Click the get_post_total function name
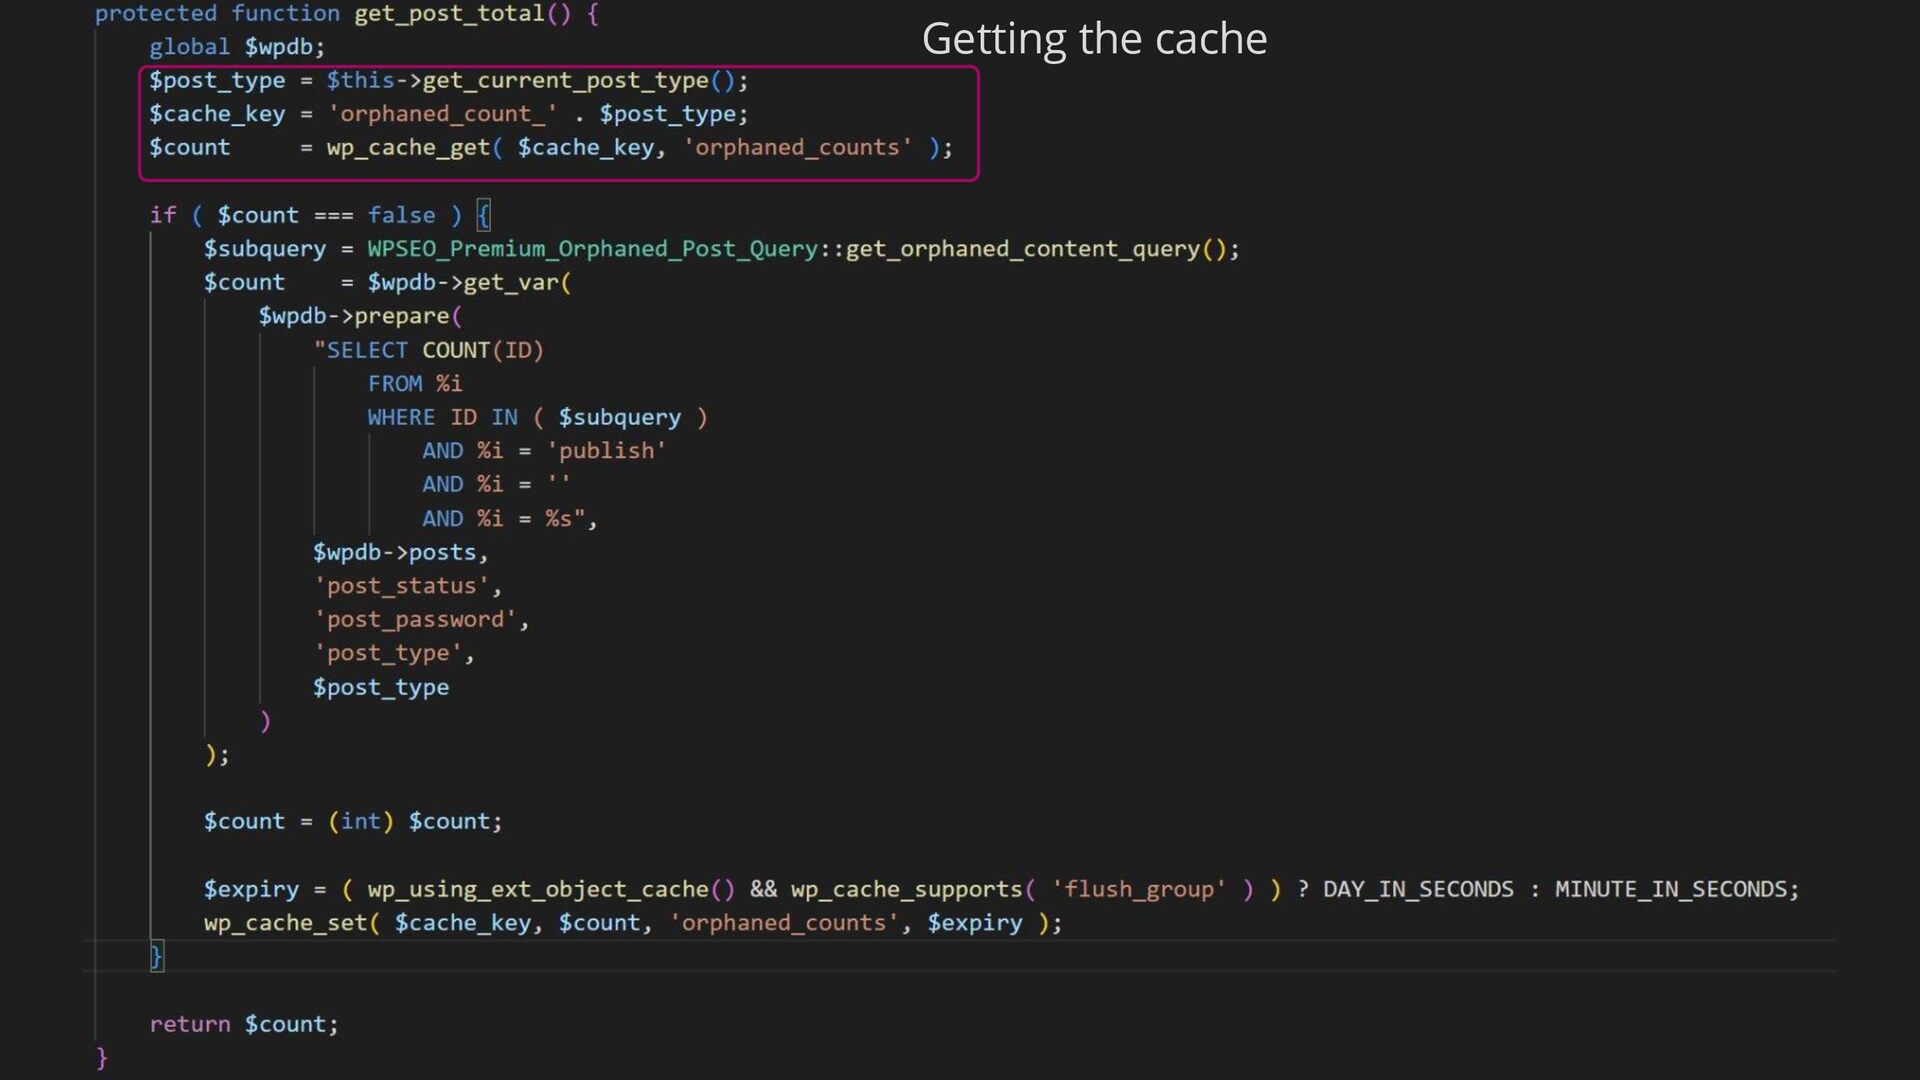 click(x=449, y=14)
